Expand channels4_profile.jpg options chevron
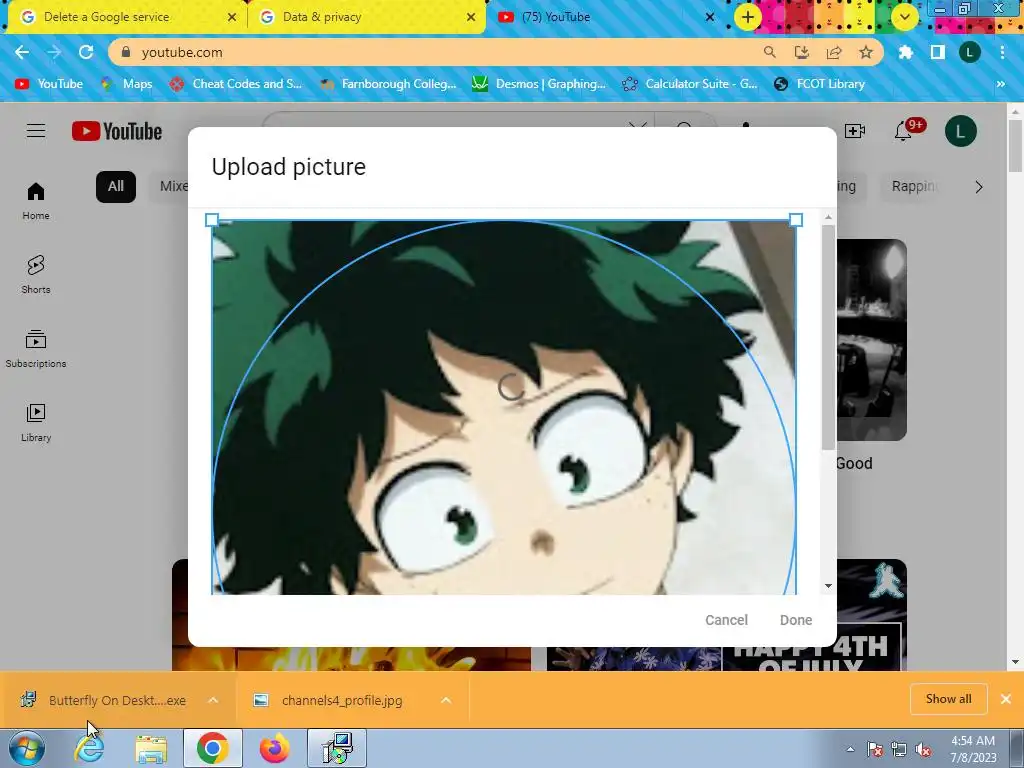Screen dimensions: 1024x768 point(446,700)
